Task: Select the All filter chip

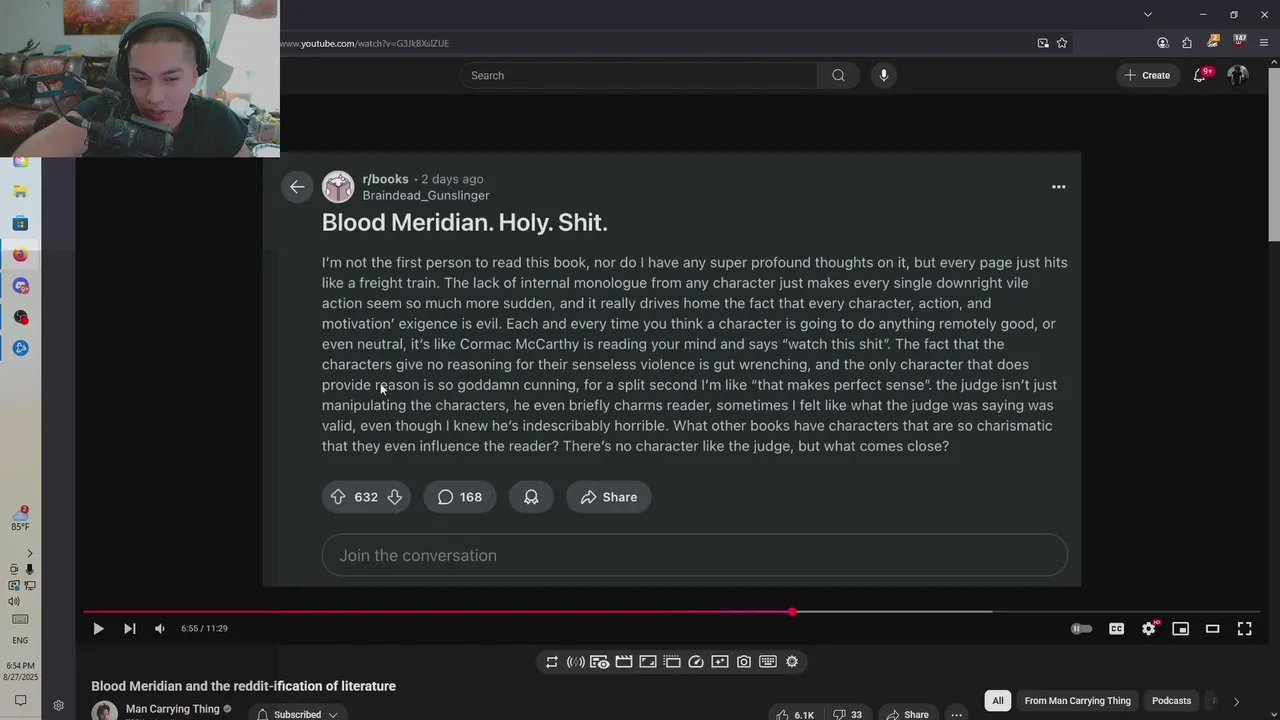Action: tap(997, 701)
